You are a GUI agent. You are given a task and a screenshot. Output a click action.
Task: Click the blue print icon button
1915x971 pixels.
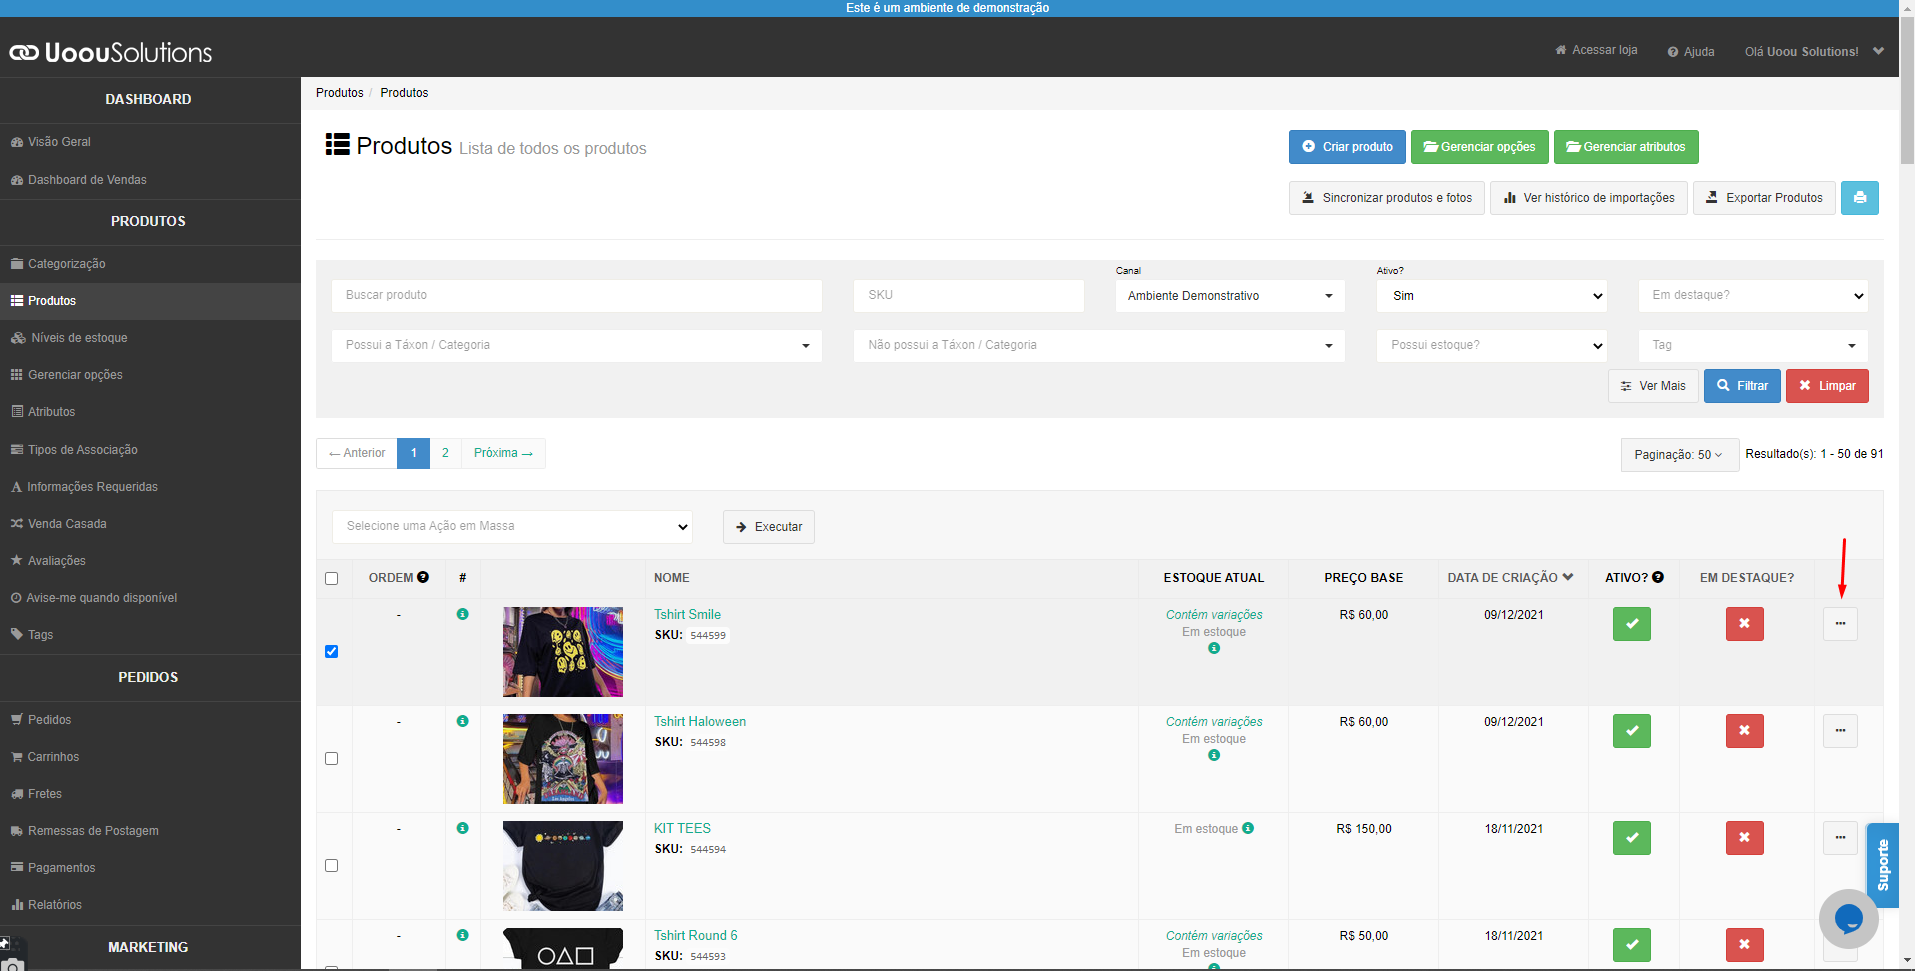pyautogui.click(x=1859, y=198)
